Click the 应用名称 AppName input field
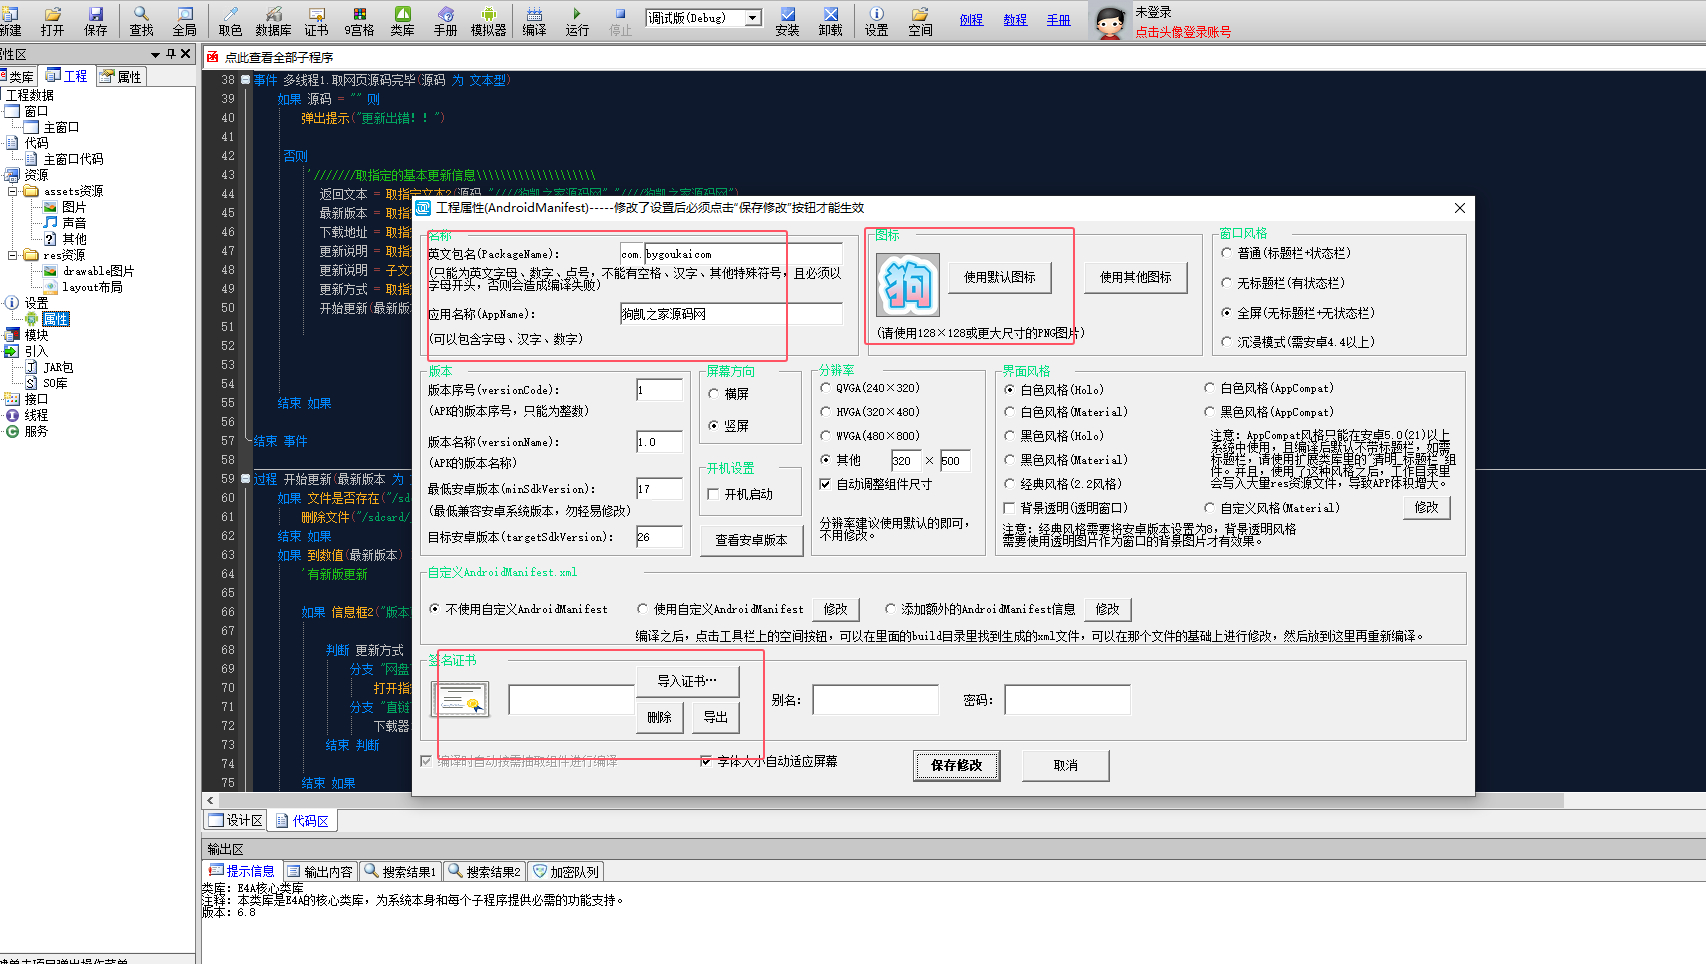 730,314
